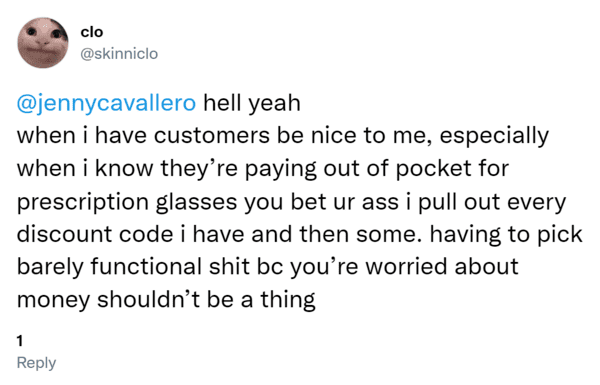Click the Reply button
Image resolution: width=600 pixels, height=385 pixels.
(x=36, y=363)
